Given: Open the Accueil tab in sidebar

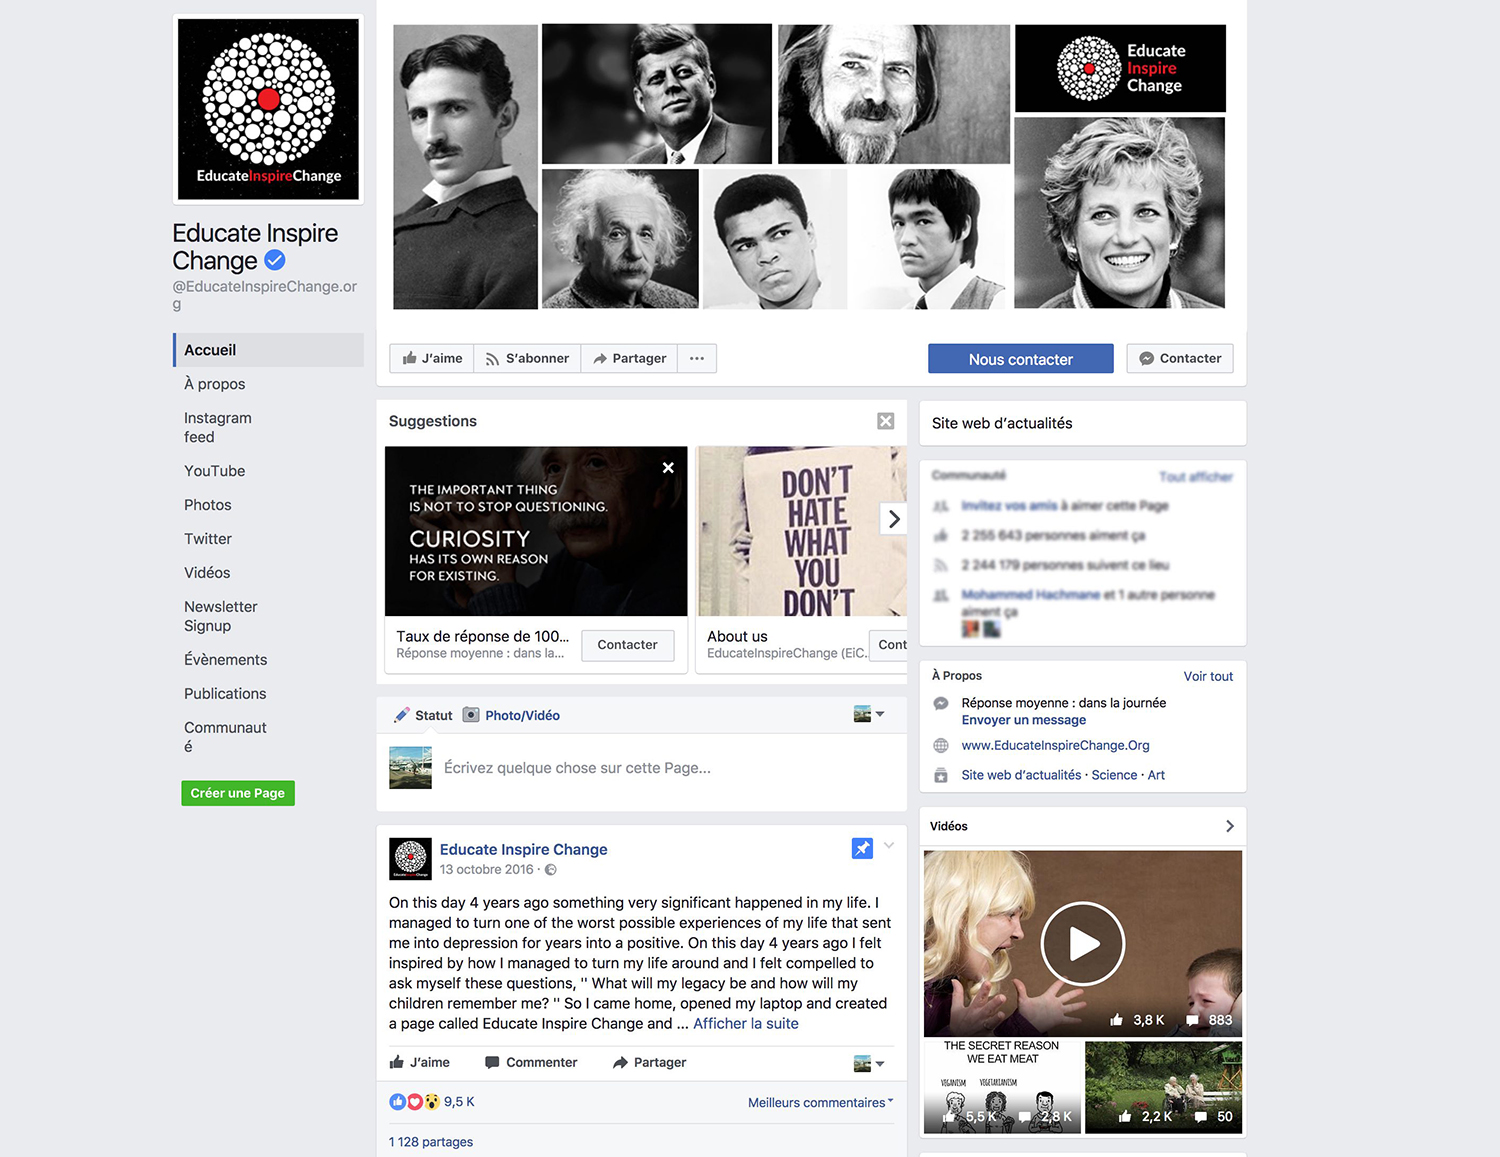Looking at the screenshot, I should (268, 350).
